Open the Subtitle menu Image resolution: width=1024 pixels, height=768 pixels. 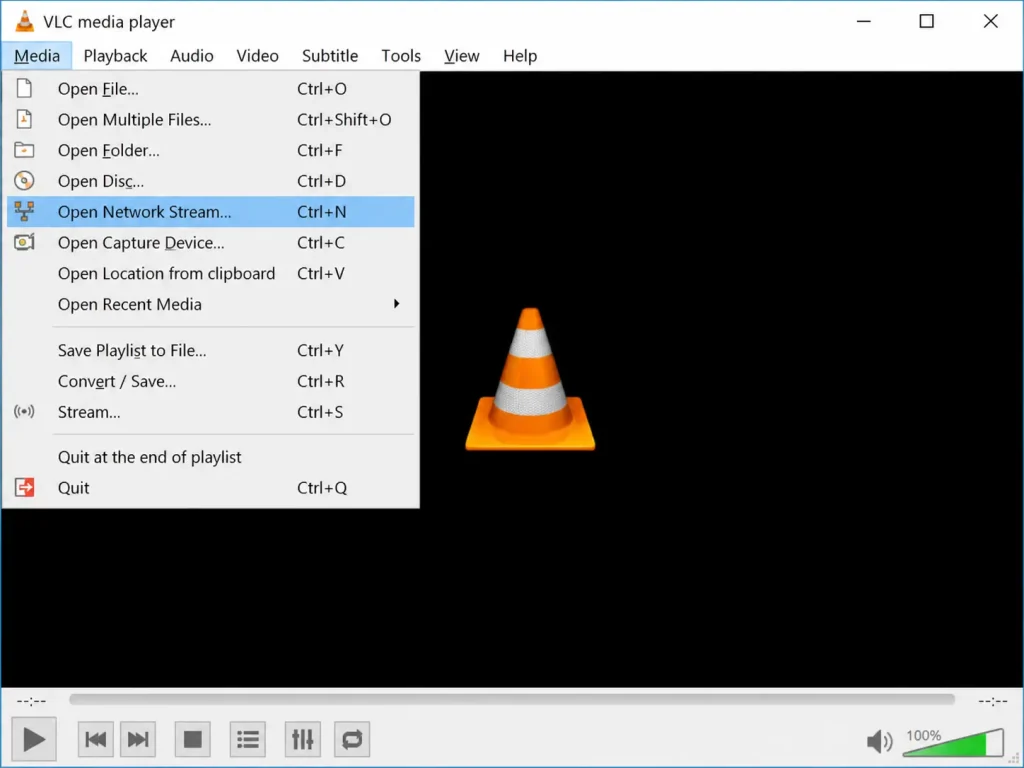(x=330, y=56)
